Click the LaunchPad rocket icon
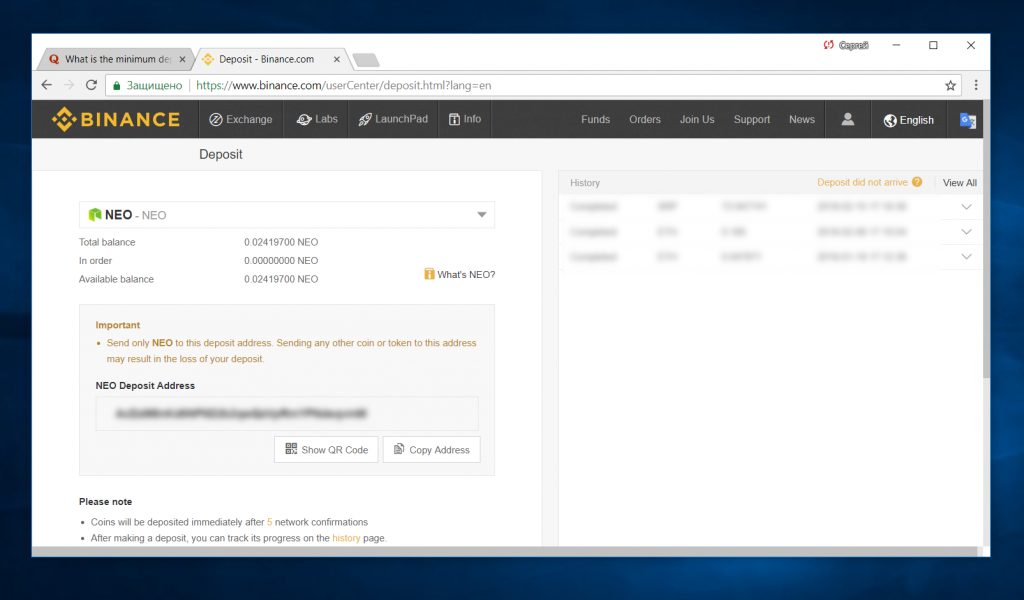 pos(365,119)
